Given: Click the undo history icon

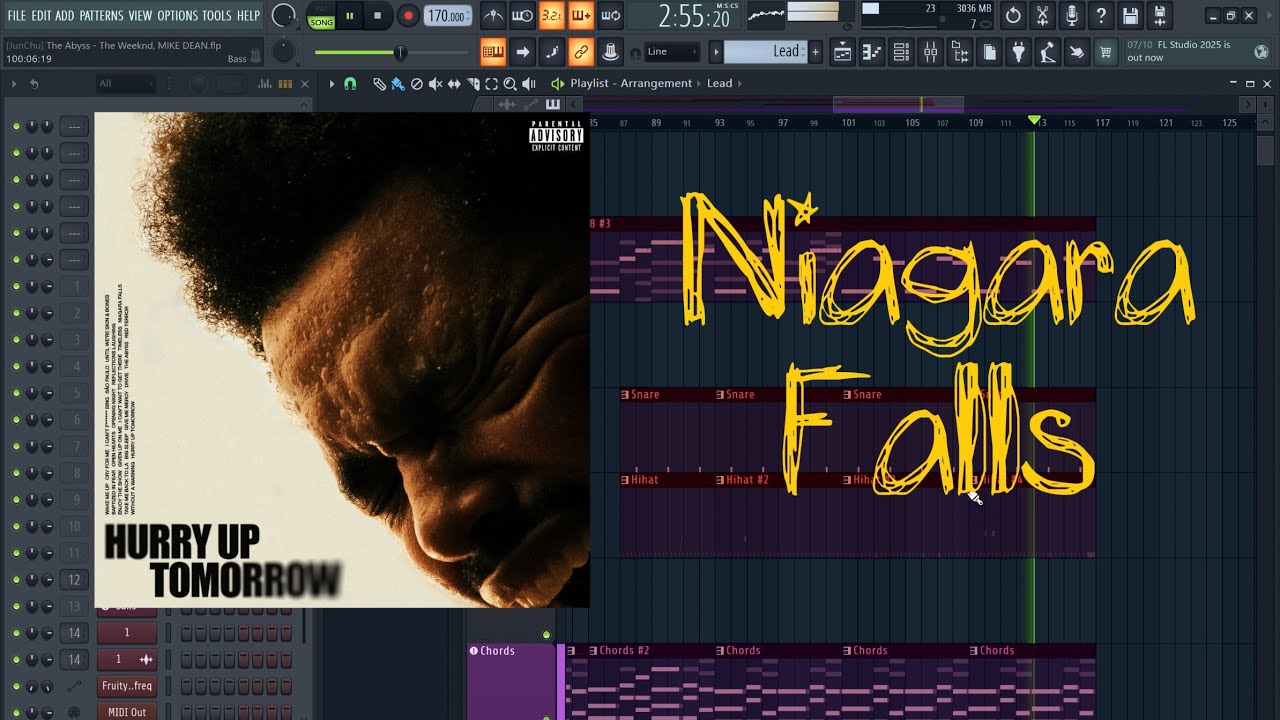Looking at the screenshot, I should (x=1013, y=16).
